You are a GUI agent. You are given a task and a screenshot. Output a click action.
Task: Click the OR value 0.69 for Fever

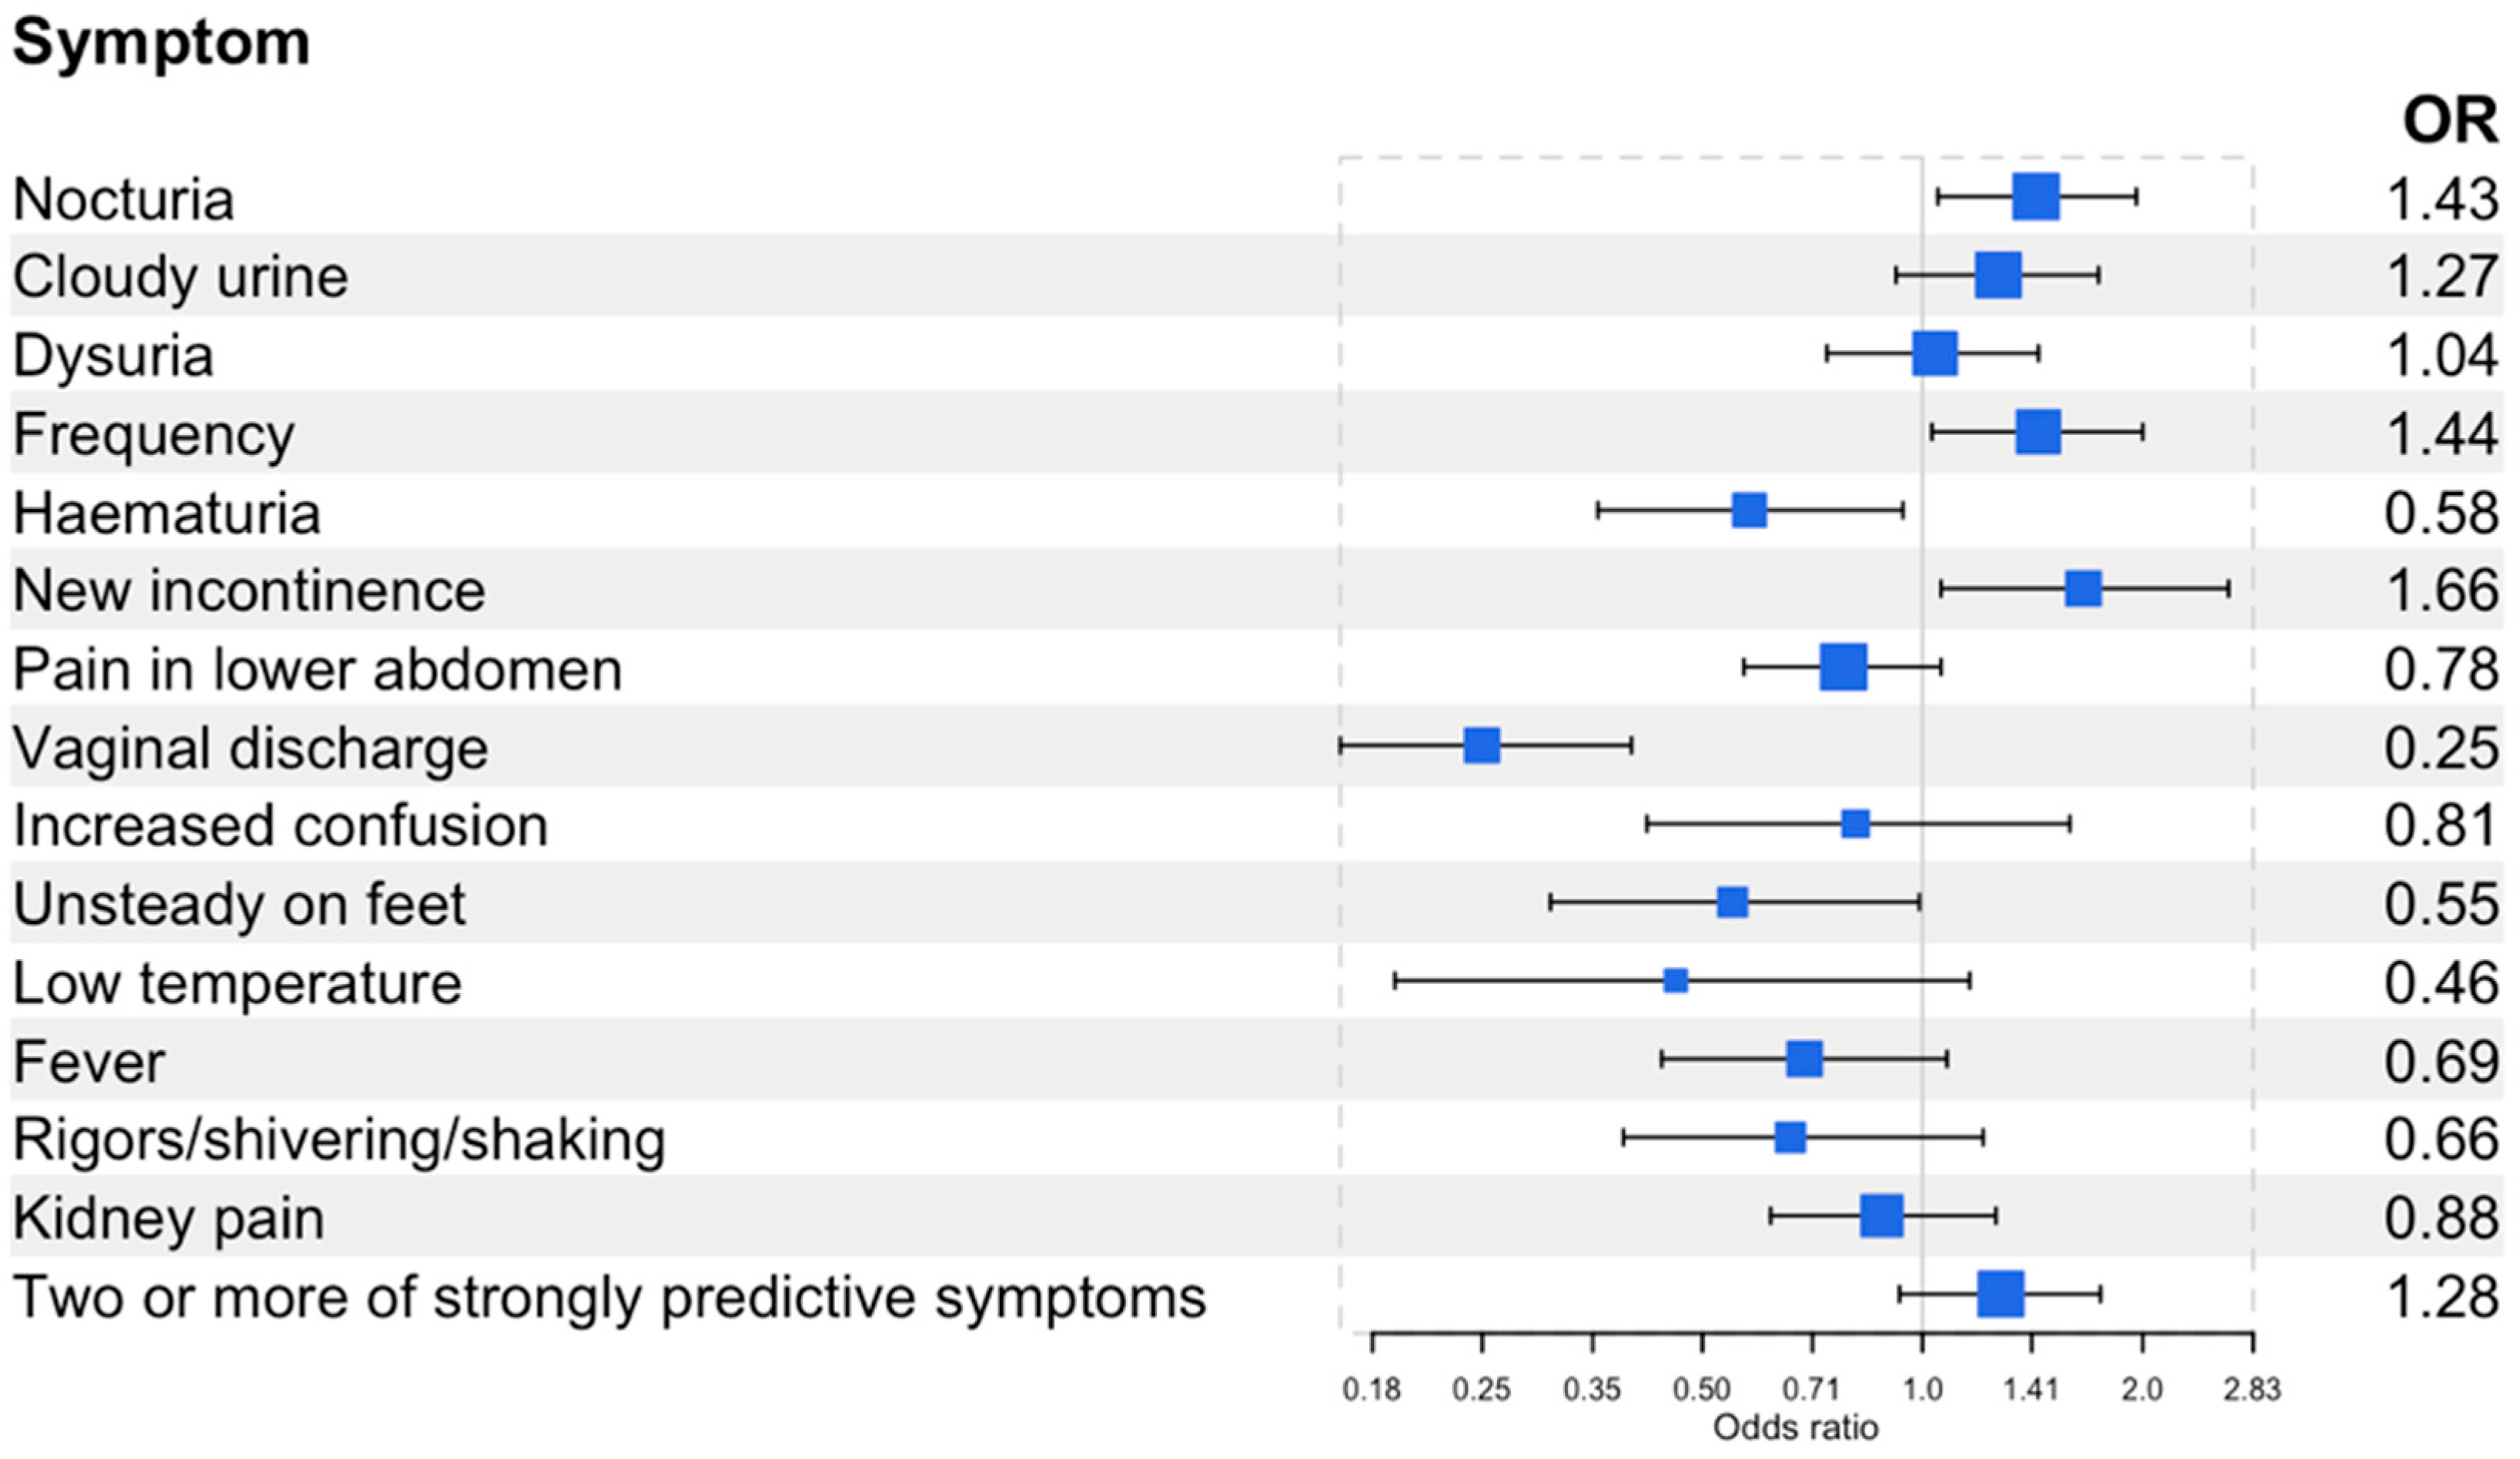2441,1061
